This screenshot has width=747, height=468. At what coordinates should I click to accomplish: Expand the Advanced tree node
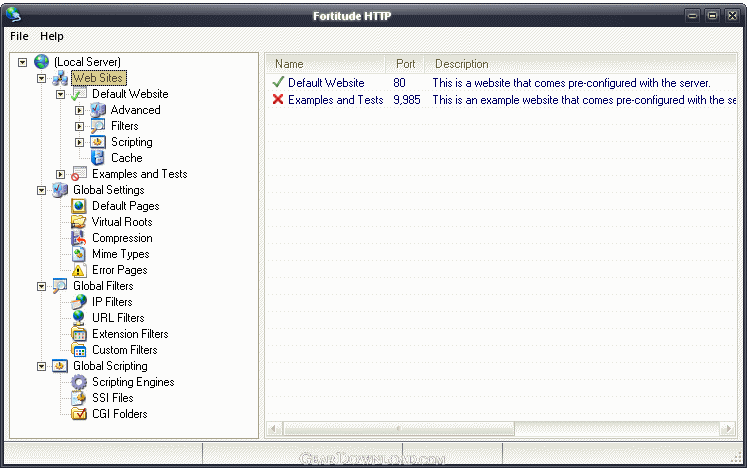point(80,111)
